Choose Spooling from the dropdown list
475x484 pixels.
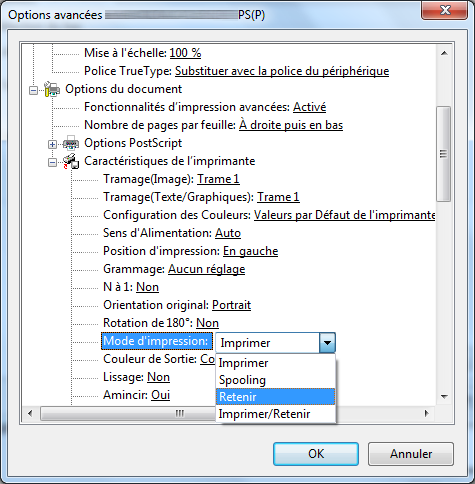tap(275, 380)
